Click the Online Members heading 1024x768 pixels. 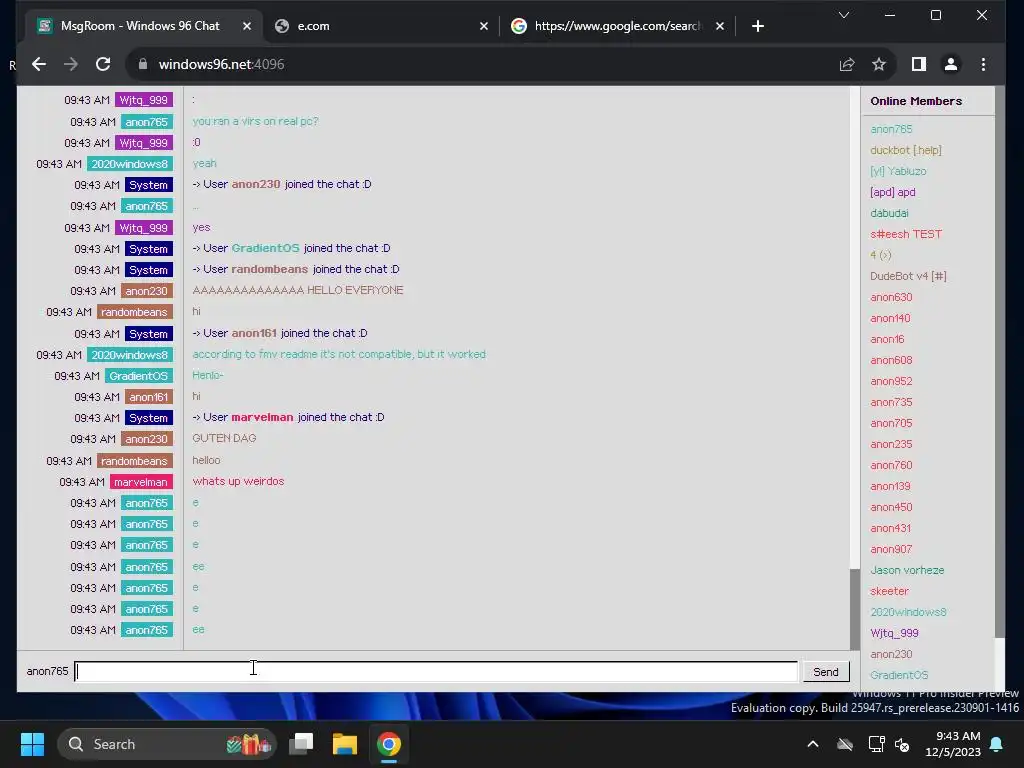coord(916,101)
